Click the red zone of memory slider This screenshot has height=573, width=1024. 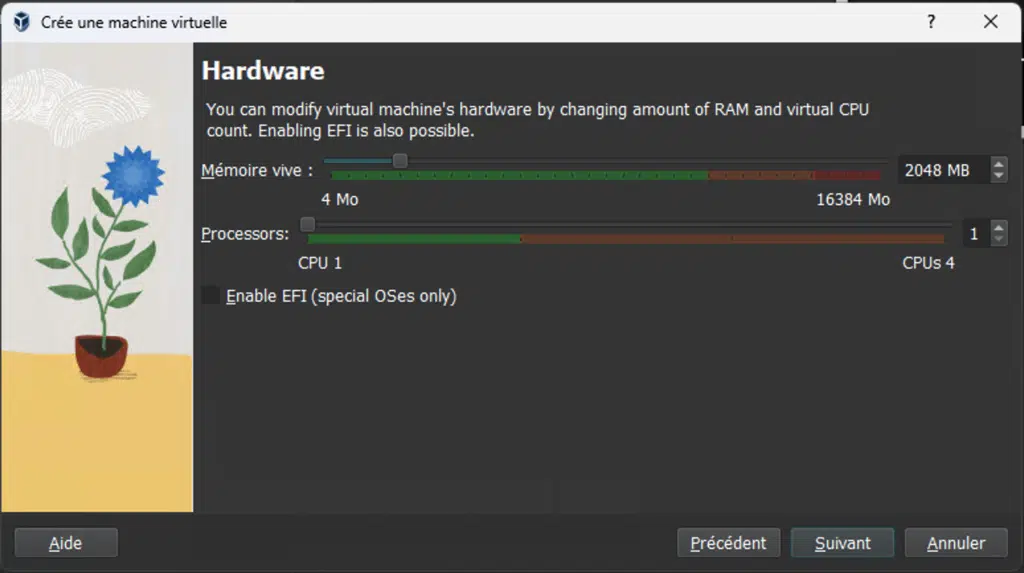[x=847, y=175]
